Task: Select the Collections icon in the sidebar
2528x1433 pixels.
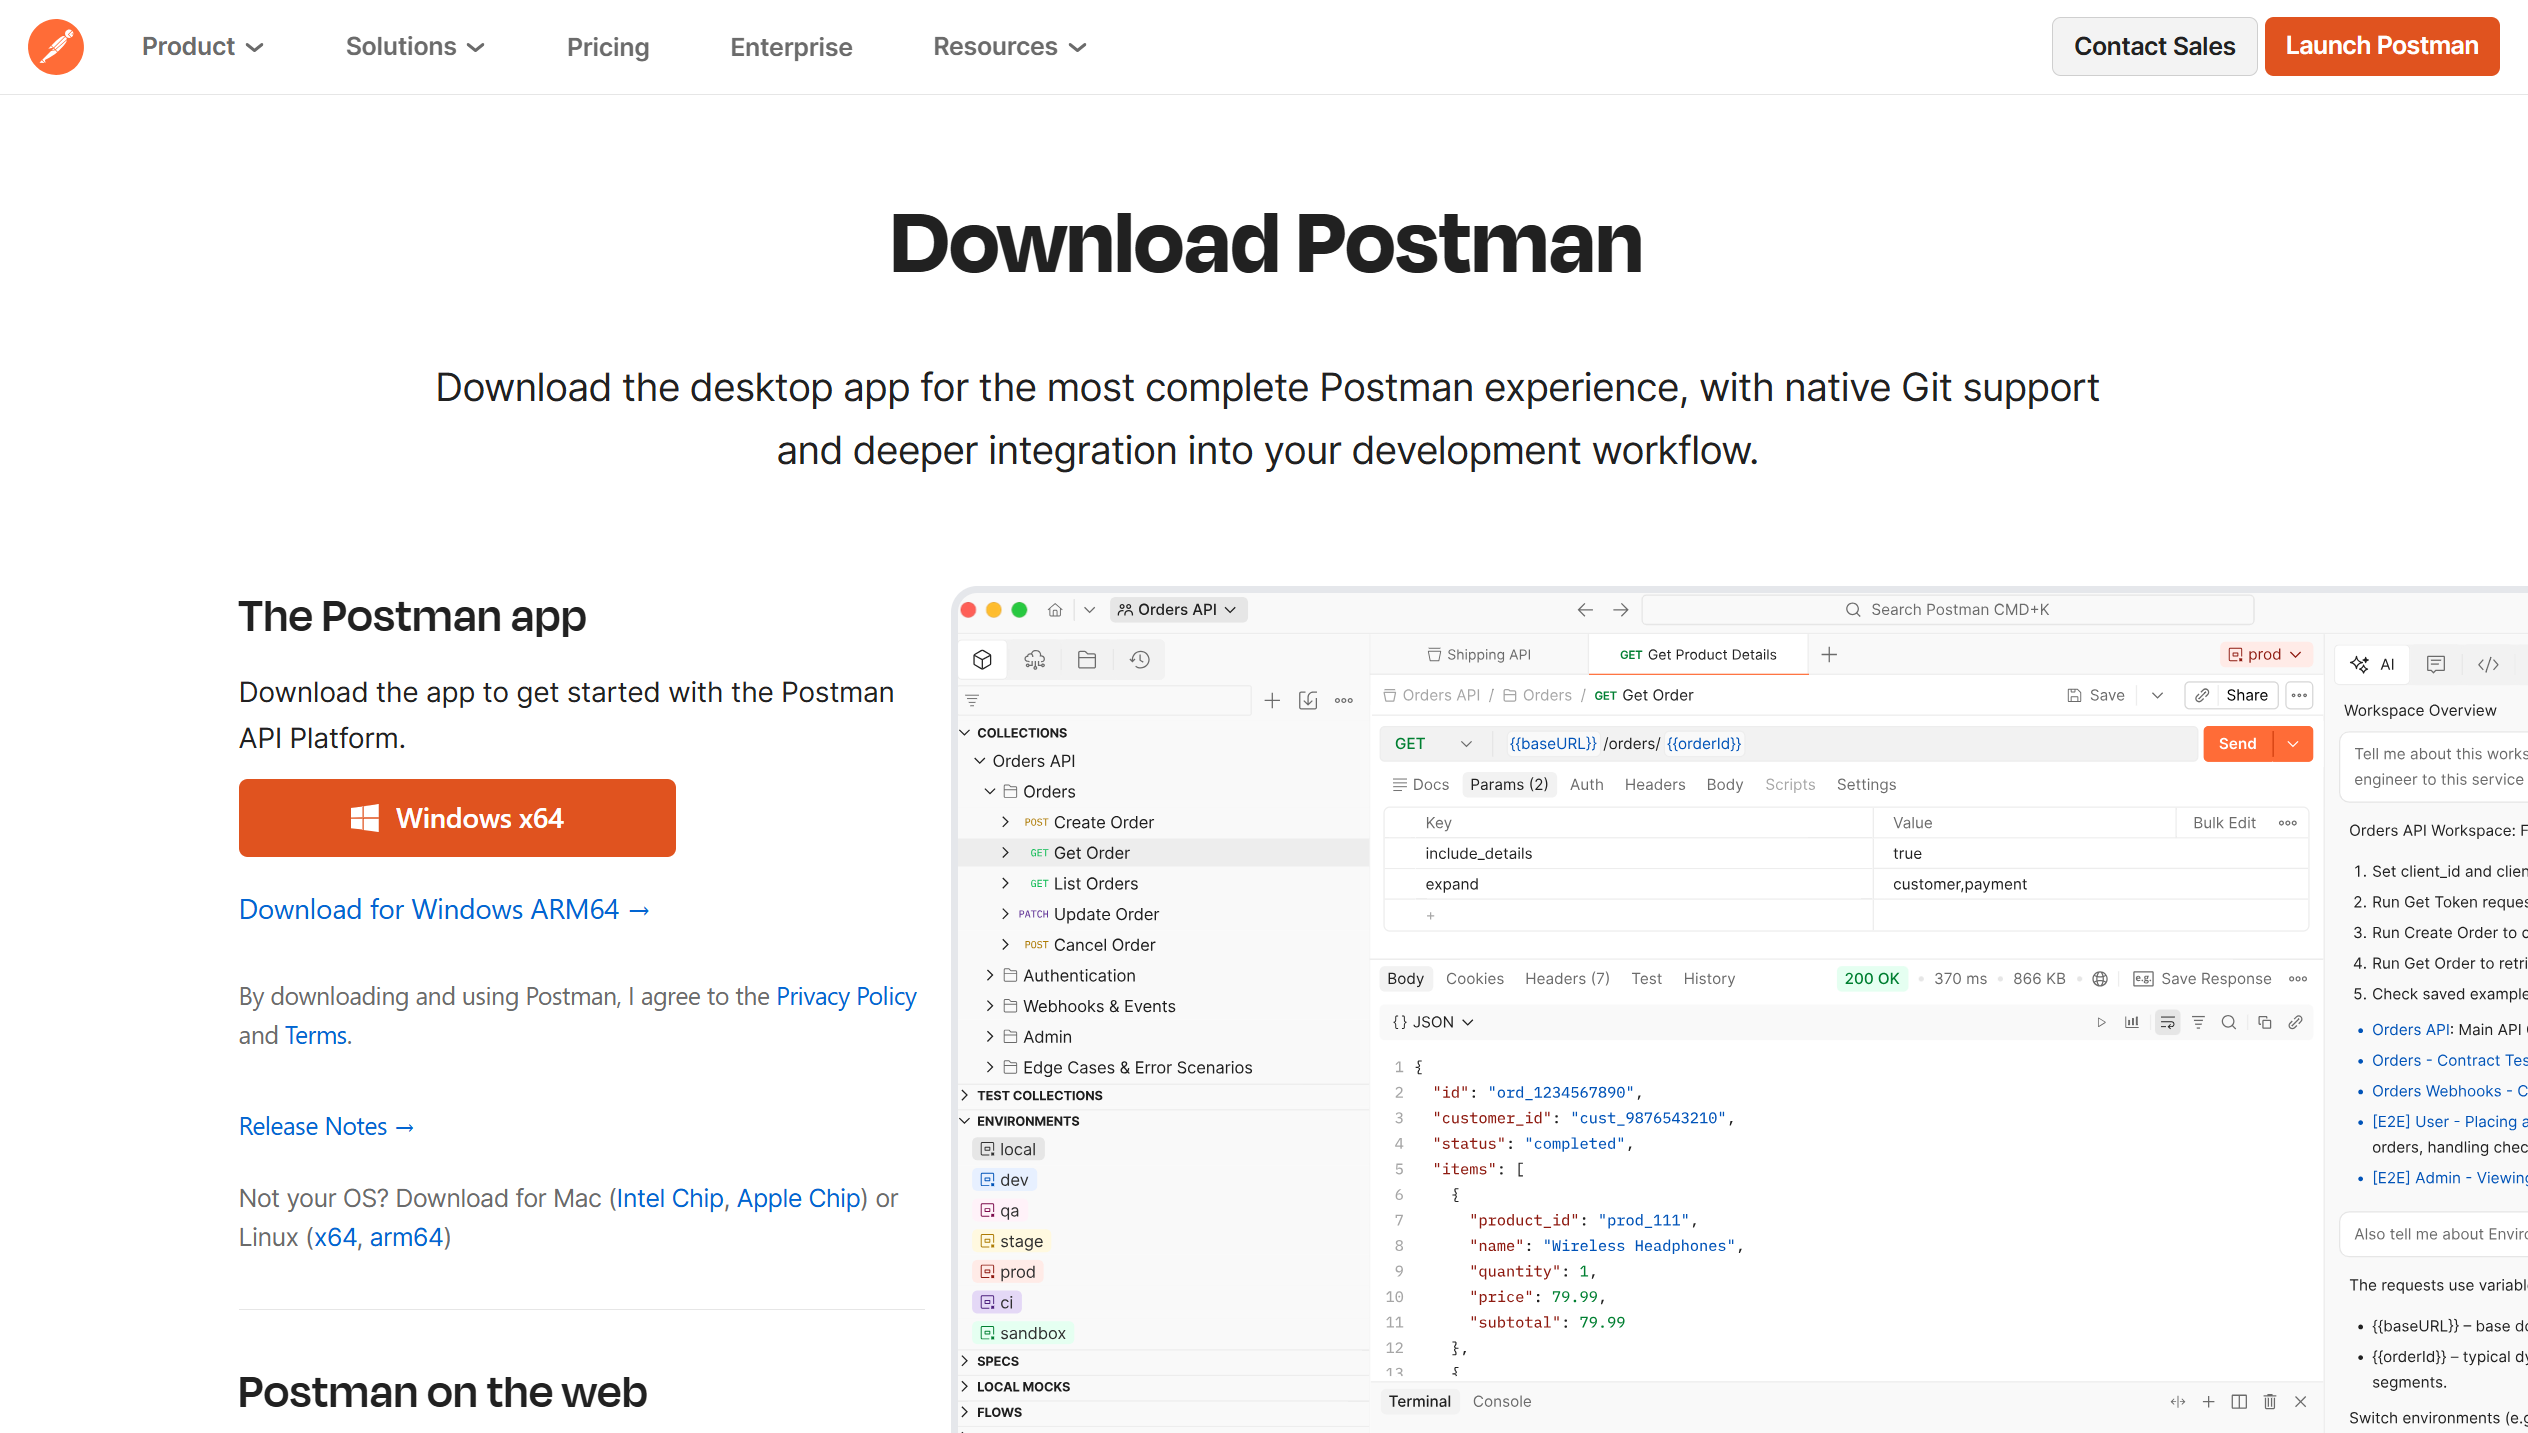Action: [x=982, y=659]
